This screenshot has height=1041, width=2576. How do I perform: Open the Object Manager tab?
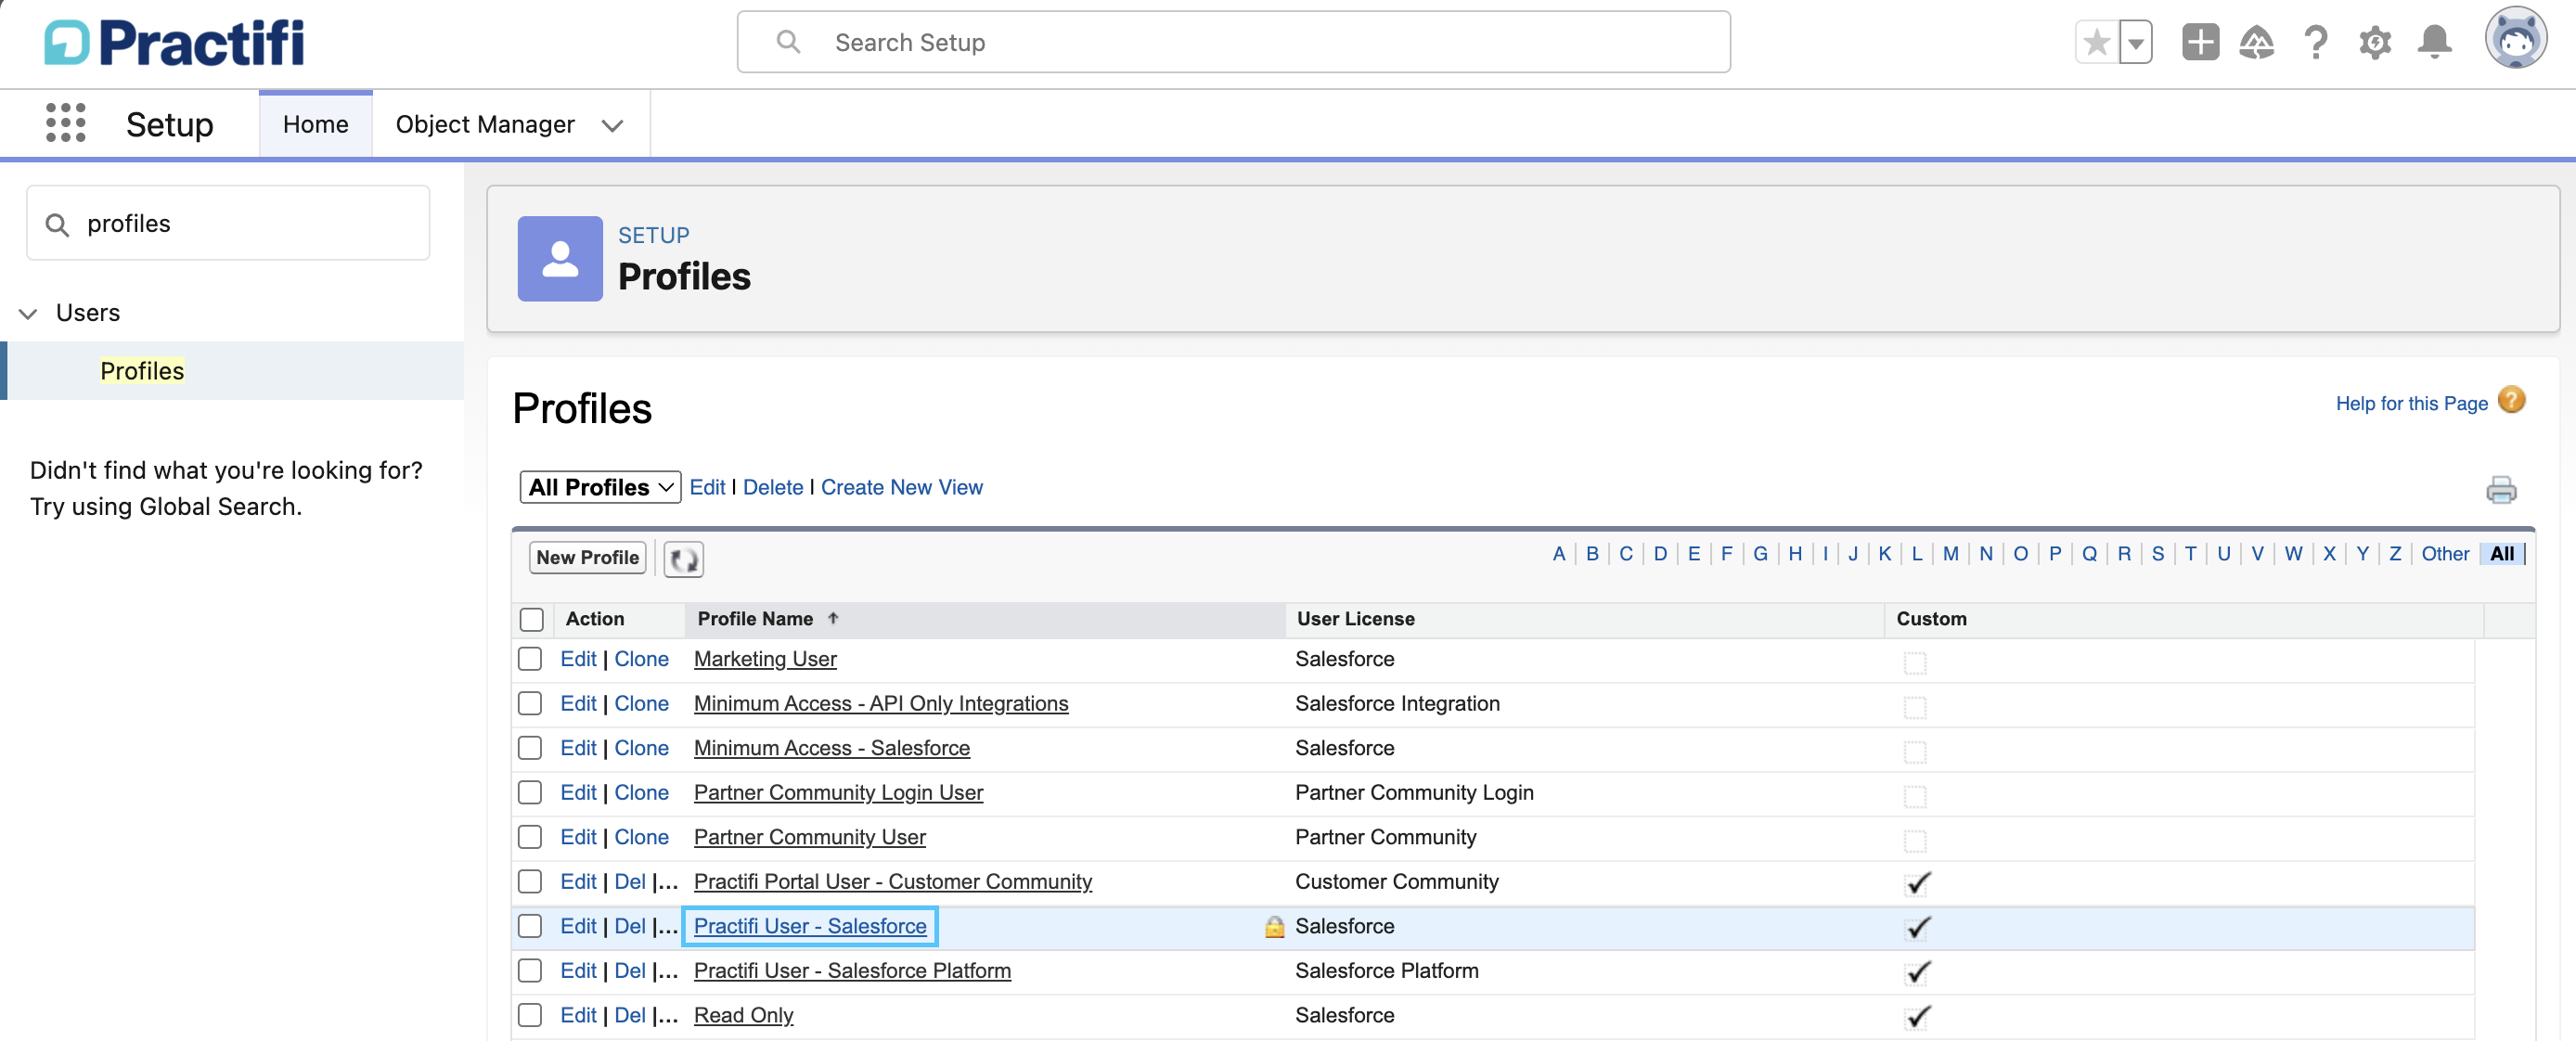(484, 124)
